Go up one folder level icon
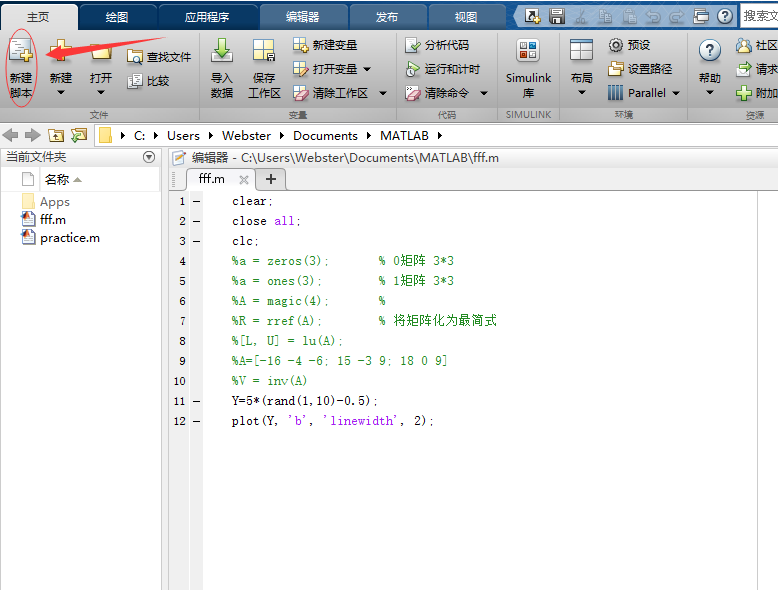778x590 pixels. (56, 135)
